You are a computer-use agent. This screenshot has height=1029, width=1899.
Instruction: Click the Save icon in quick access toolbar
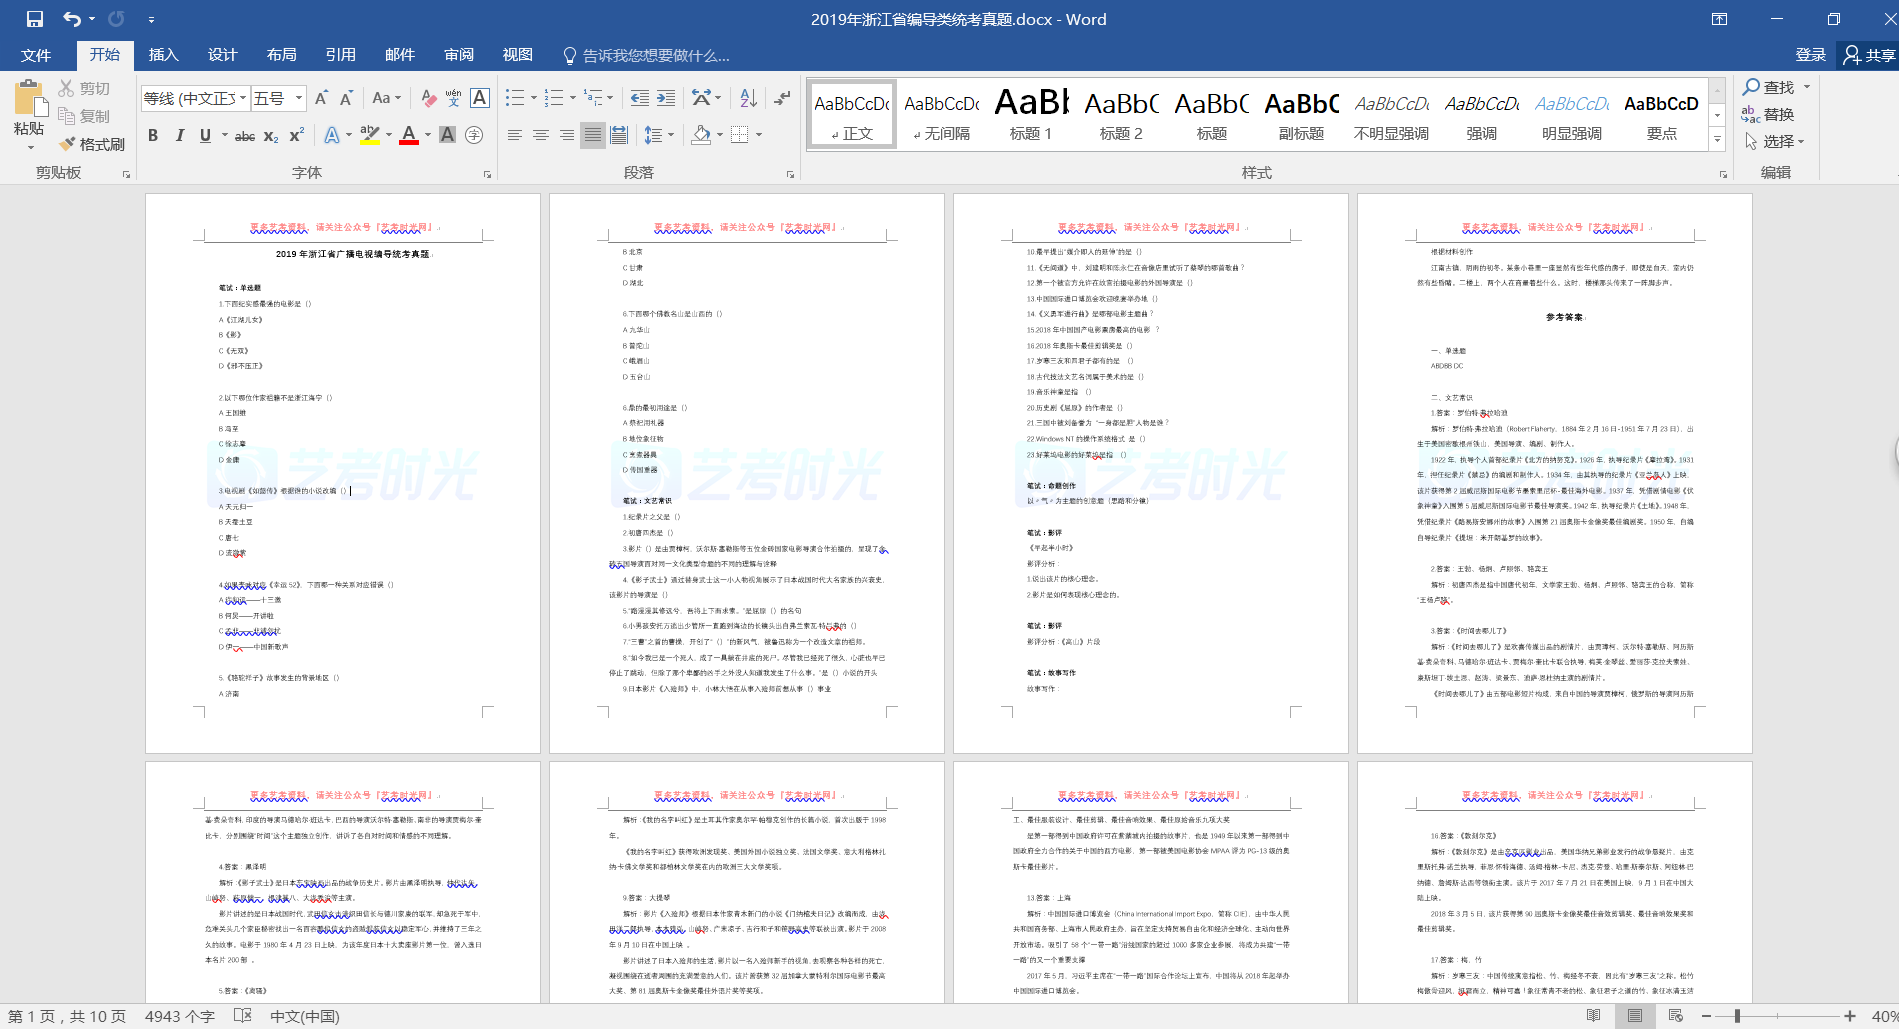(x=35, y=19)
